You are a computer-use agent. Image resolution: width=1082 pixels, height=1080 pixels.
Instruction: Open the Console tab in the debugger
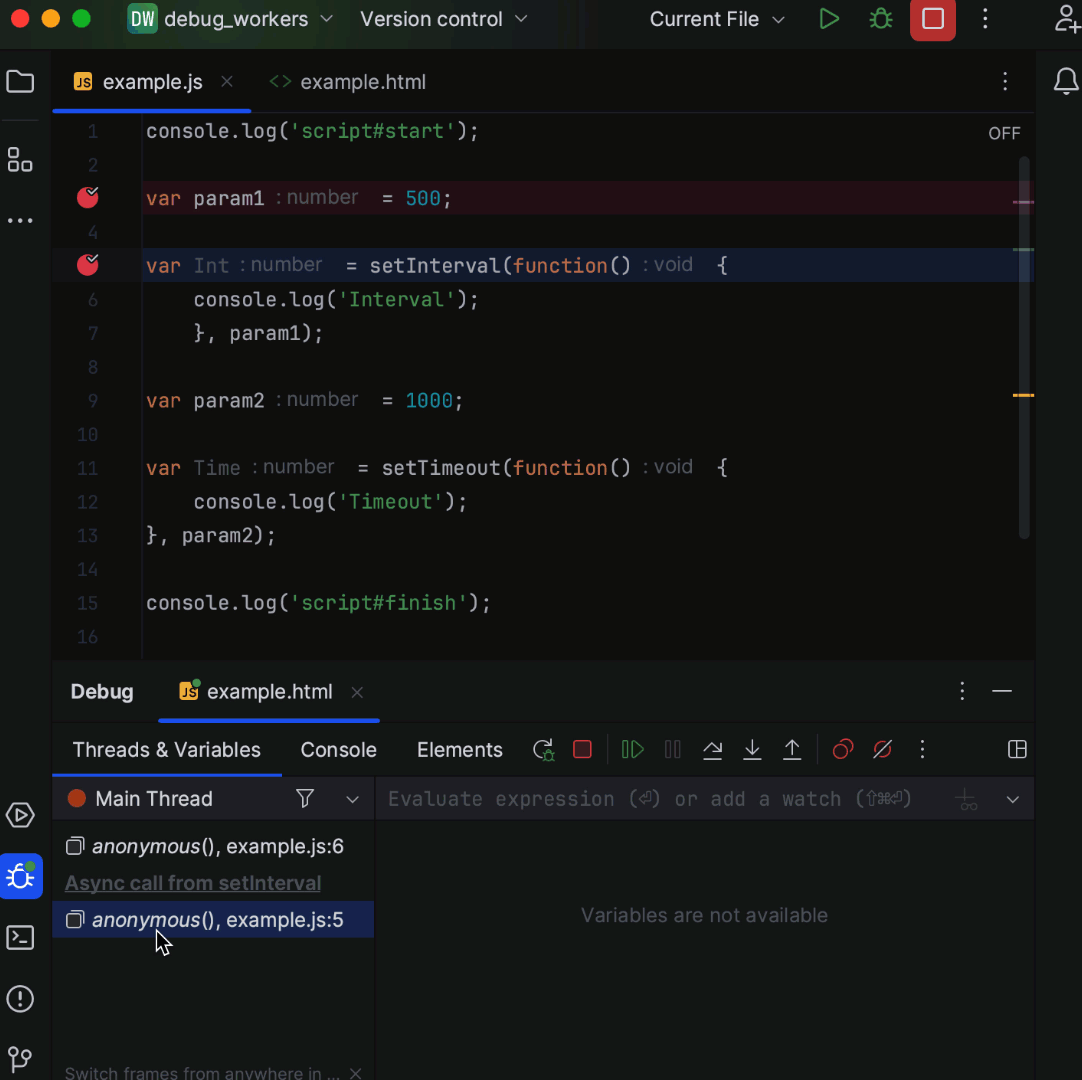338,749
